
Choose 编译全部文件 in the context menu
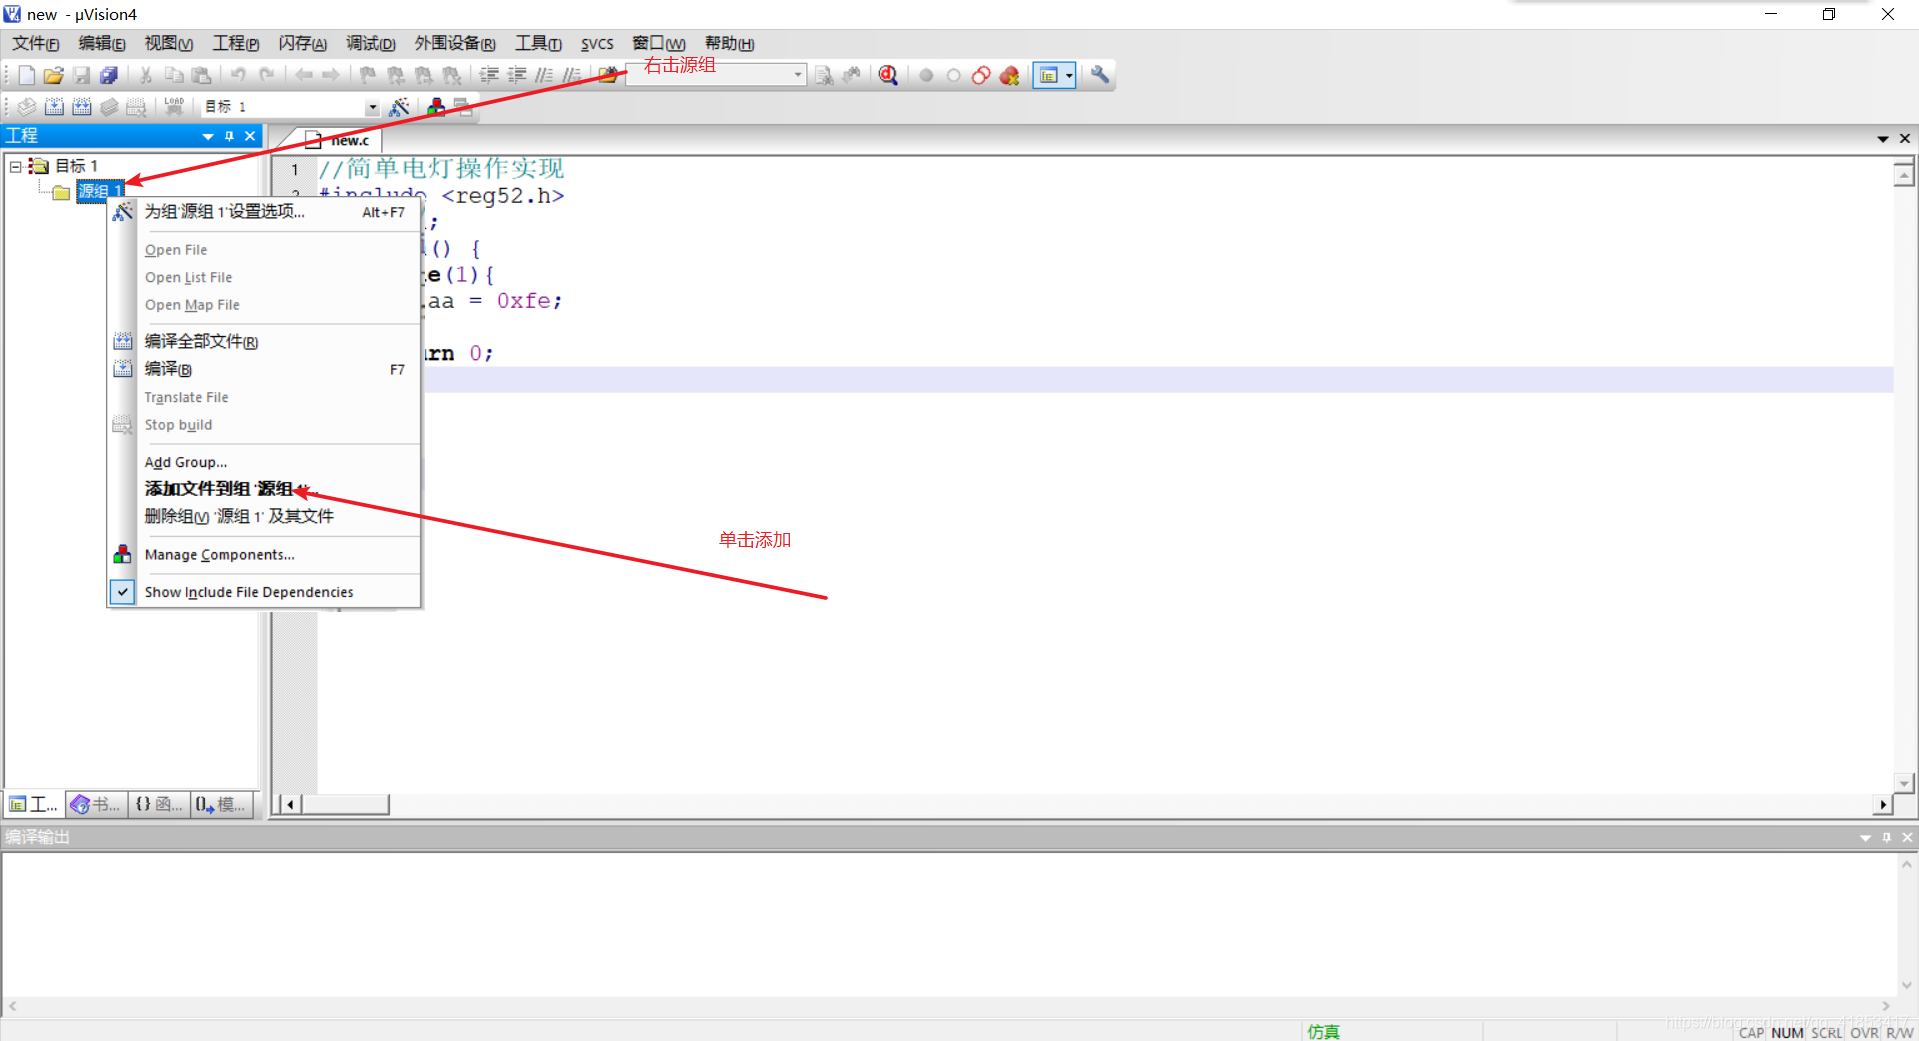click(x=264, y=342)
